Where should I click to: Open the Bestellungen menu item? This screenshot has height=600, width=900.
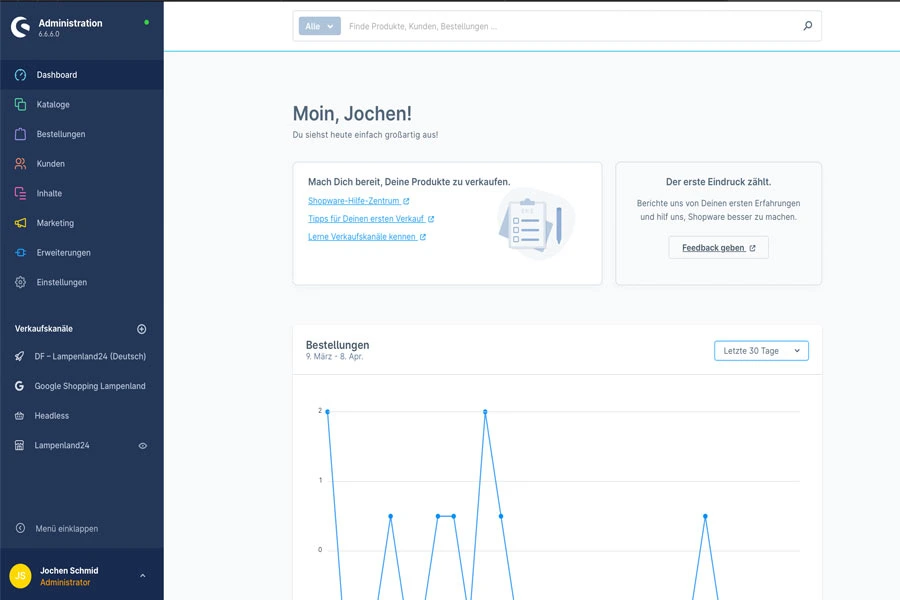pos(82,134)
